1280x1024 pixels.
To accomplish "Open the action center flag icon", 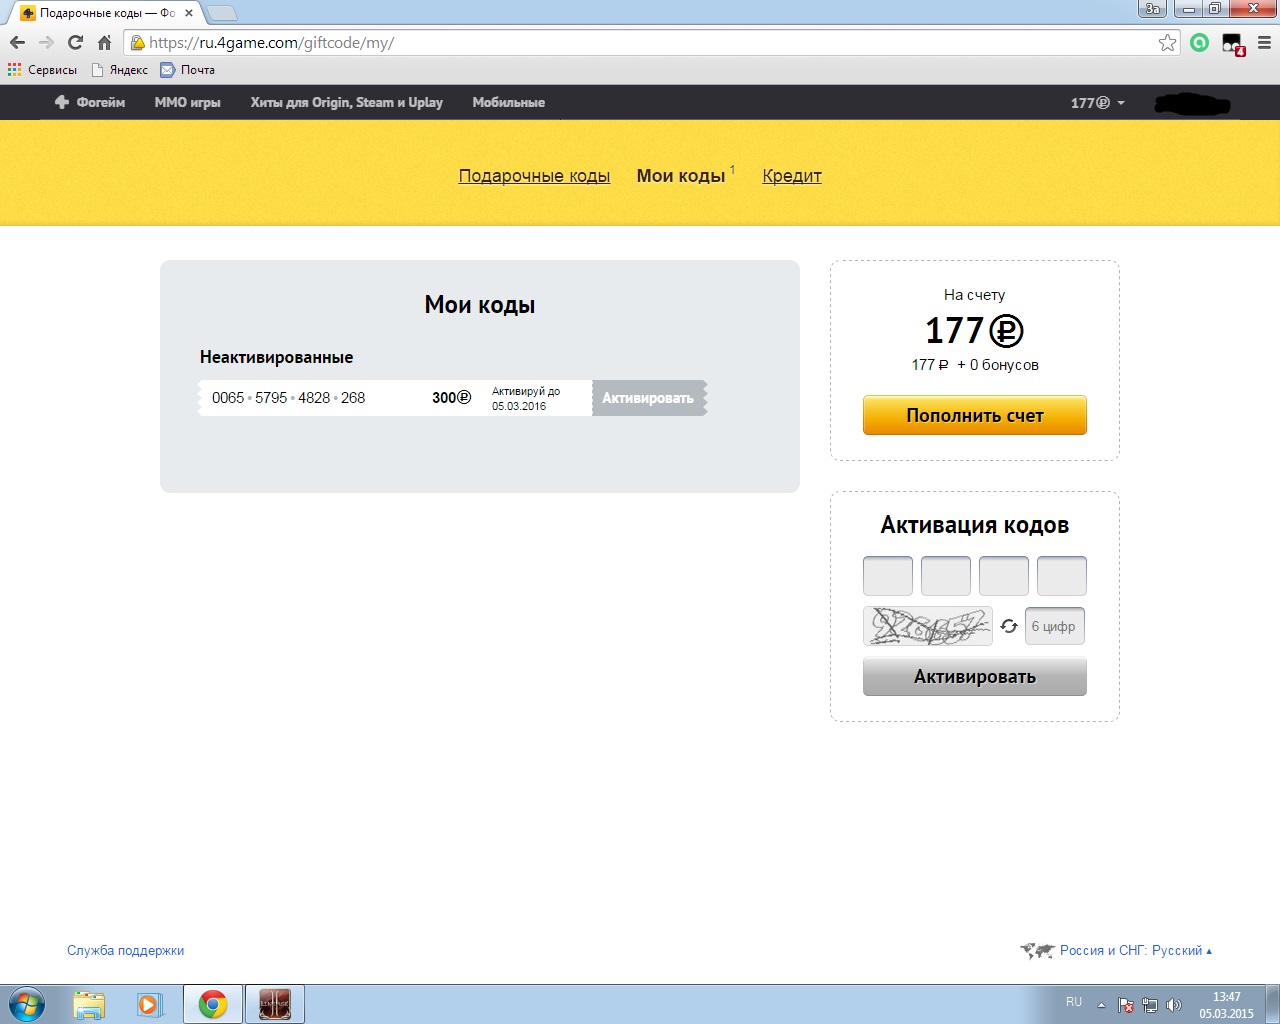I will click(x=1126, y=1005).
